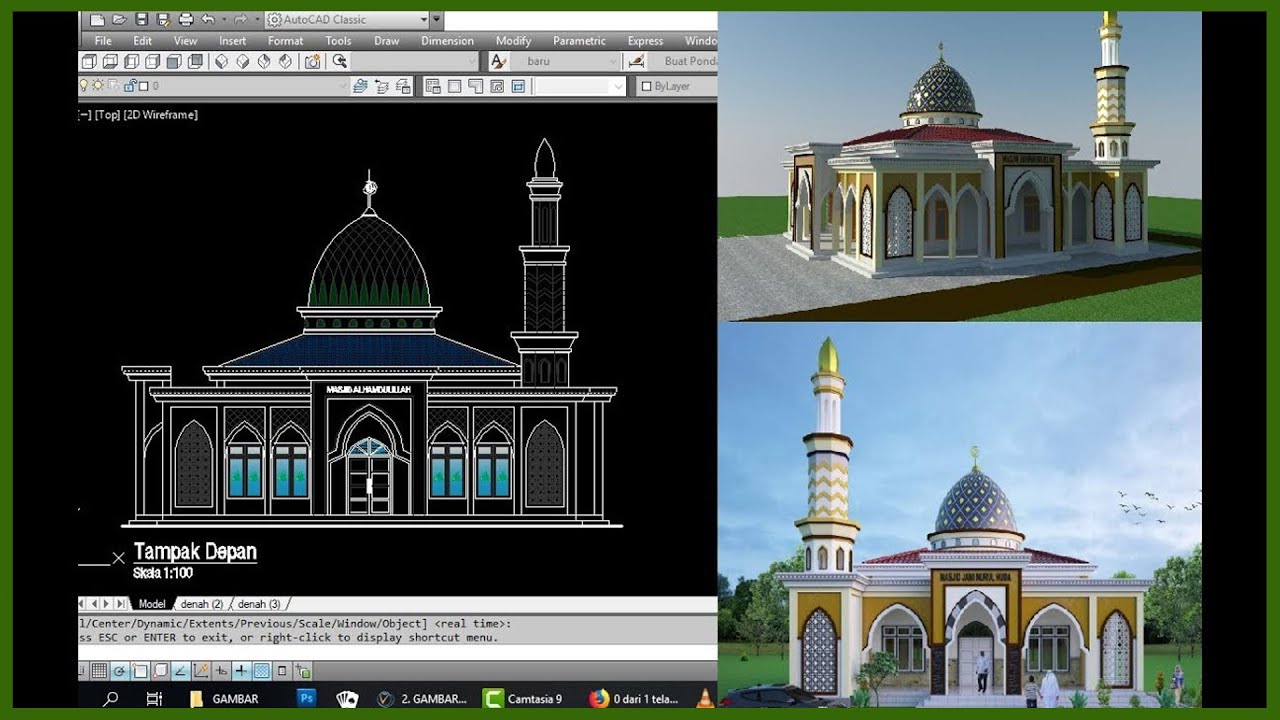Select the 2D Wireframe visual style cube icon

tap(89, 61)
